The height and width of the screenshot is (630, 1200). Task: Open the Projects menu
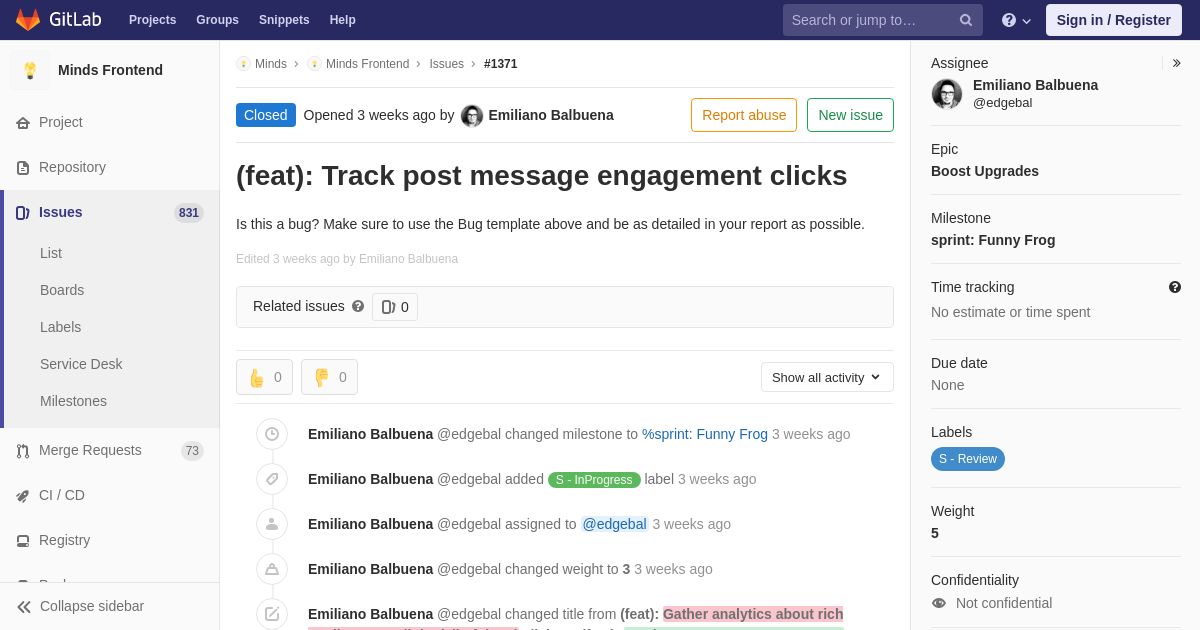coord(152,20)
